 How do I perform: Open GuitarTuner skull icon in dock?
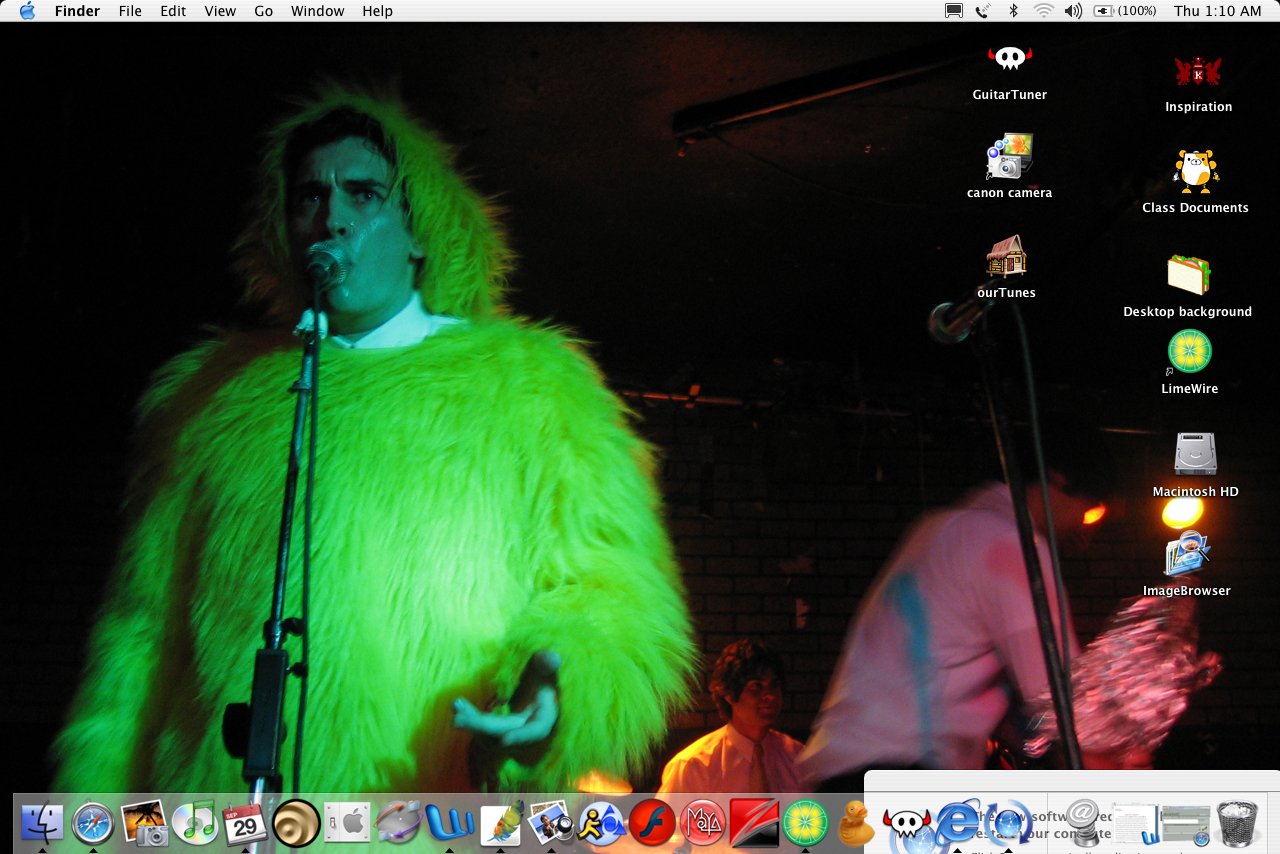pyautogui.click(x=907, y=824)
